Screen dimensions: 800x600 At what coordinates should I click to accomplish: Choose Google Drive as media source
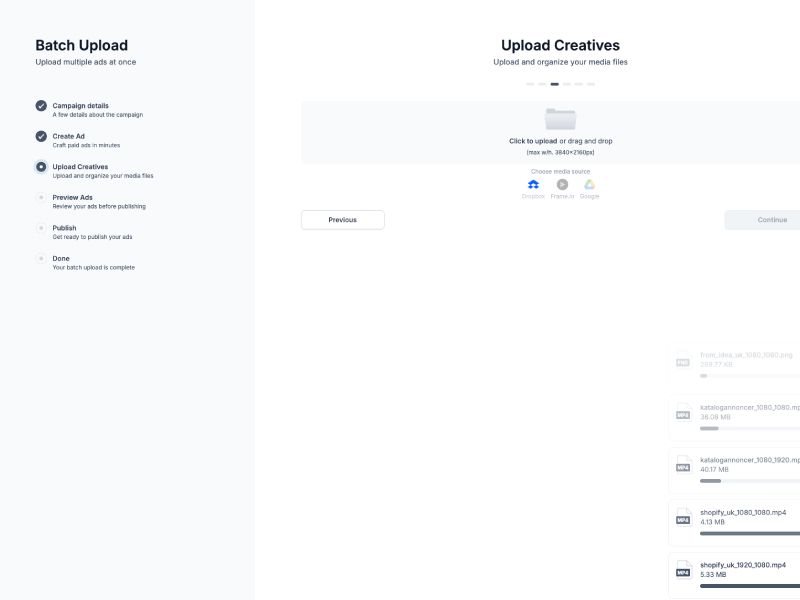588,184
